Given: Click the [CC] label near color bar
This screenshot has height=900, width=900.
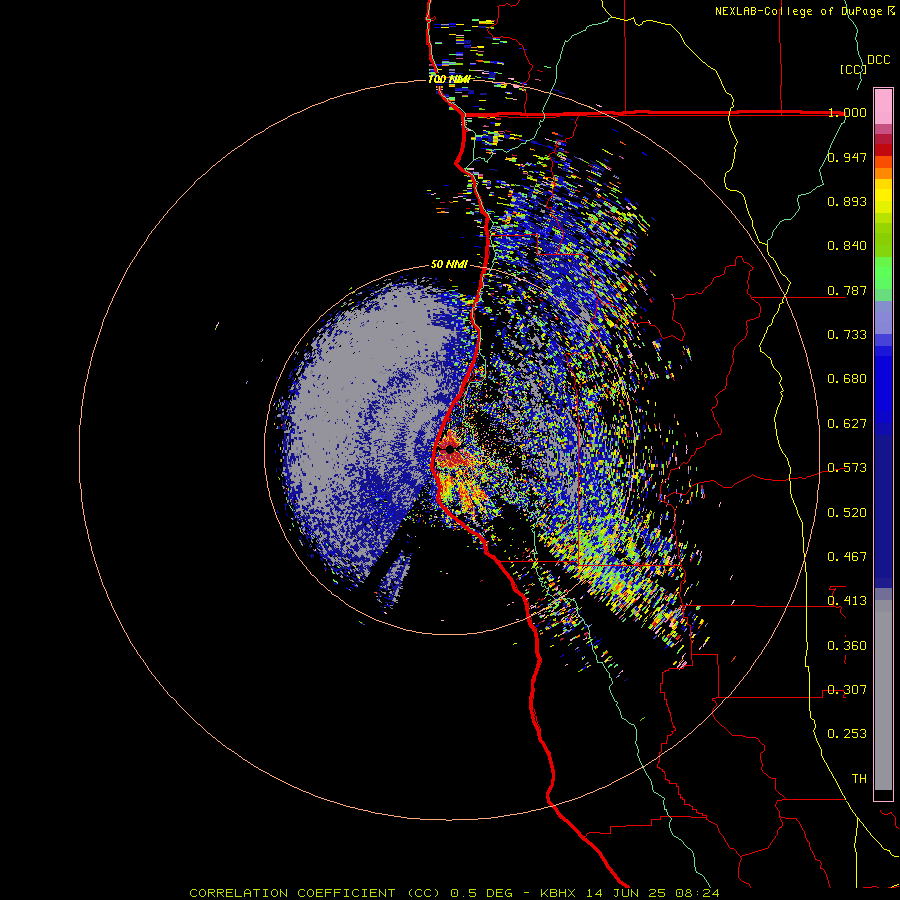Looking at the screenshot, I should click(853, 69).
